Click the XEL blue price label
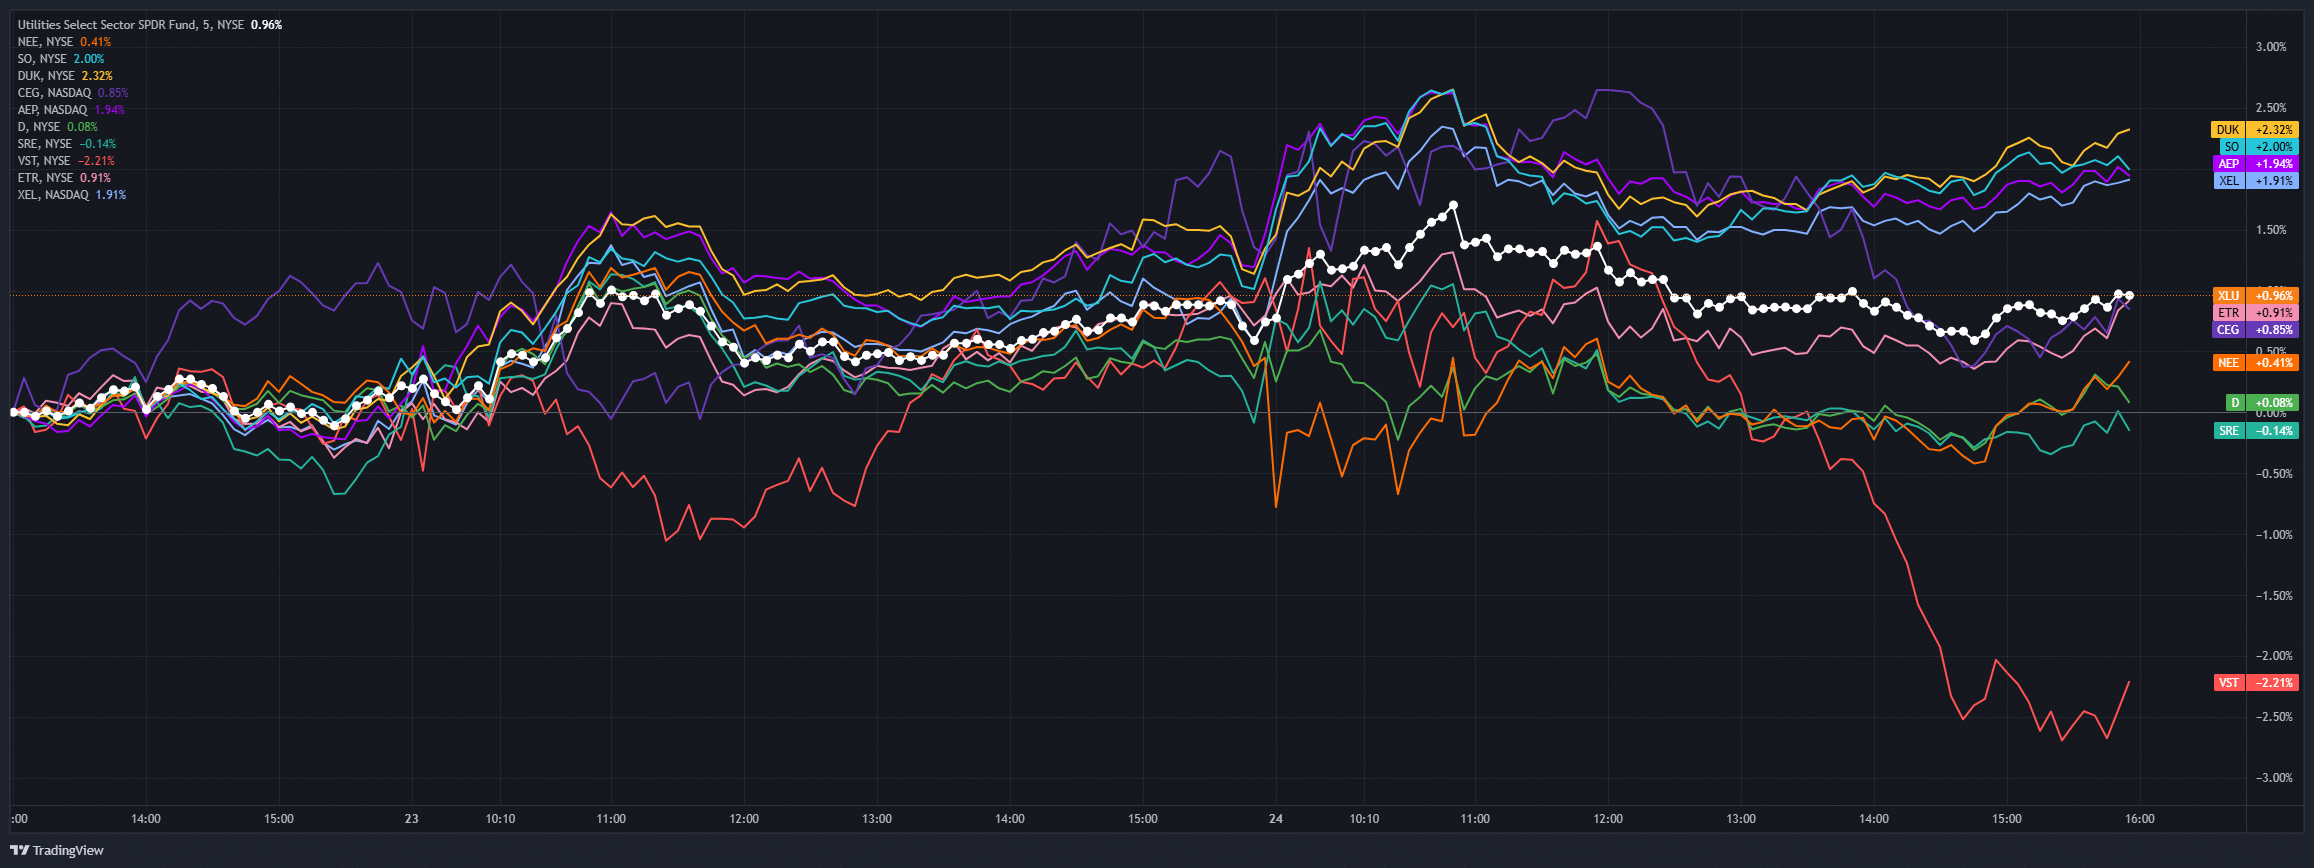This screenshot has height=868, width=2314. [2255, 181]
